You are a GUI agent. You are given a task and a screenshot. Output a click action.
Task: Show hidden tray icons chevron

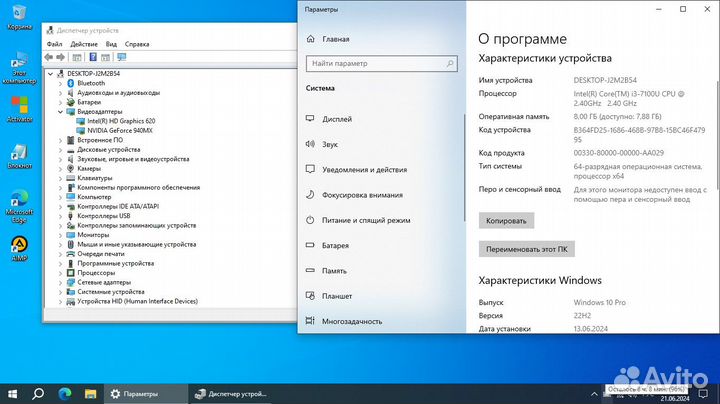coord(594,394)
